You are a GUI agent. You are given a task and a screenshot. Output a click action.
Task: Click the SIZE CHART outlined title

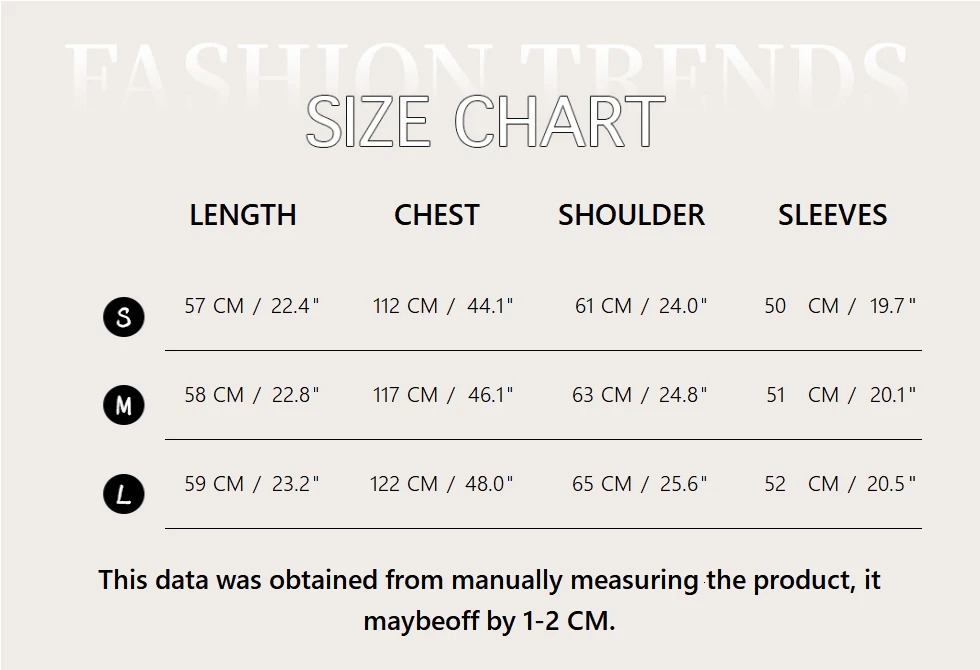click(x=486, y=122)
